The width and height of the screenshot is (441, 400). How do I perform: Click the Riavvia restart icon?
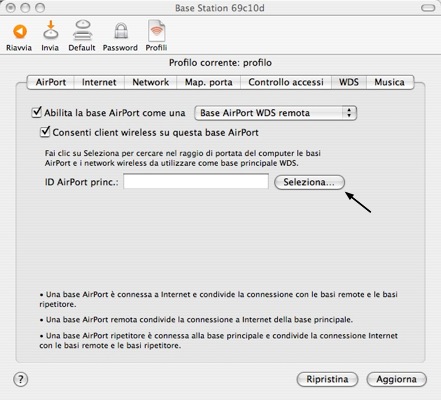[20, 32]
